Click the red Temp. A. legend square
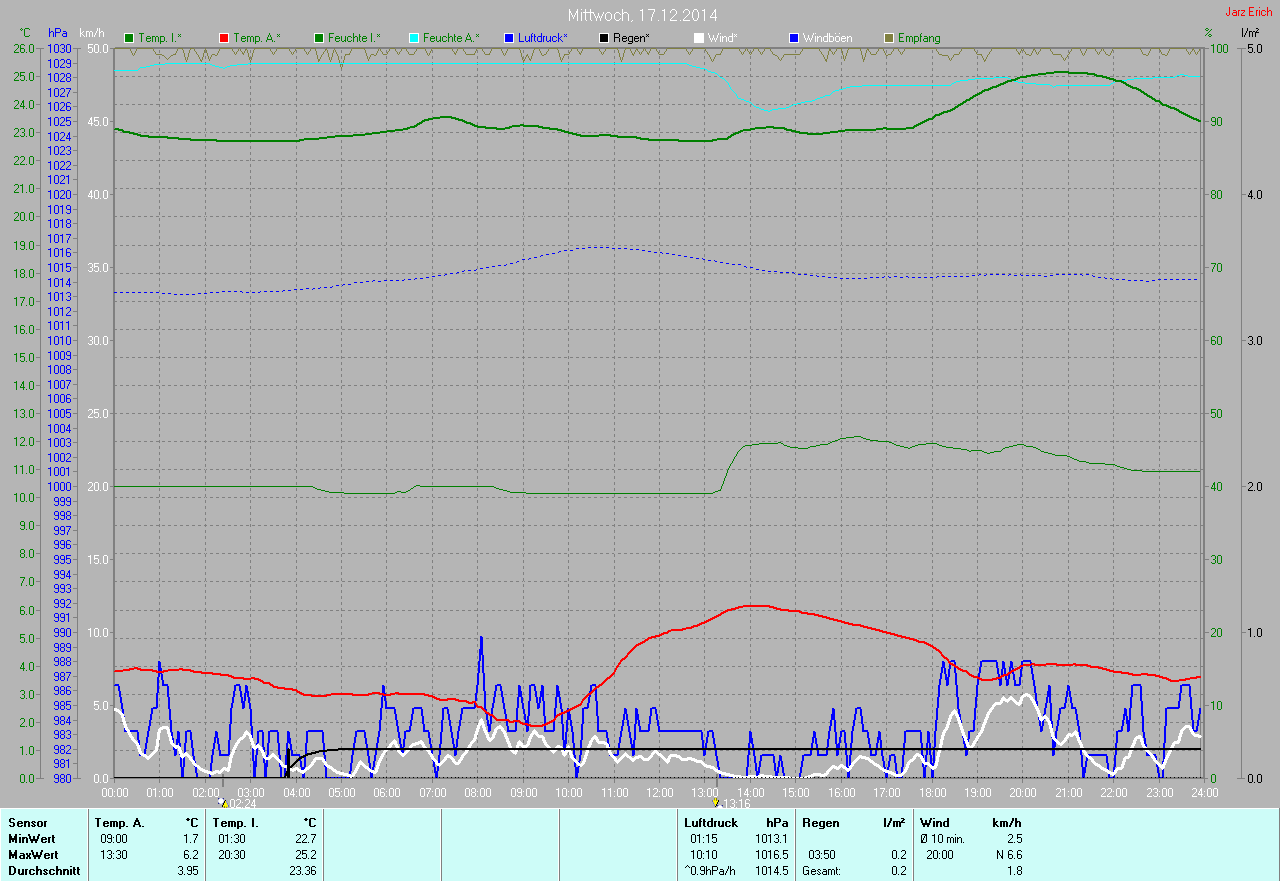 click(x=223, y=38)
